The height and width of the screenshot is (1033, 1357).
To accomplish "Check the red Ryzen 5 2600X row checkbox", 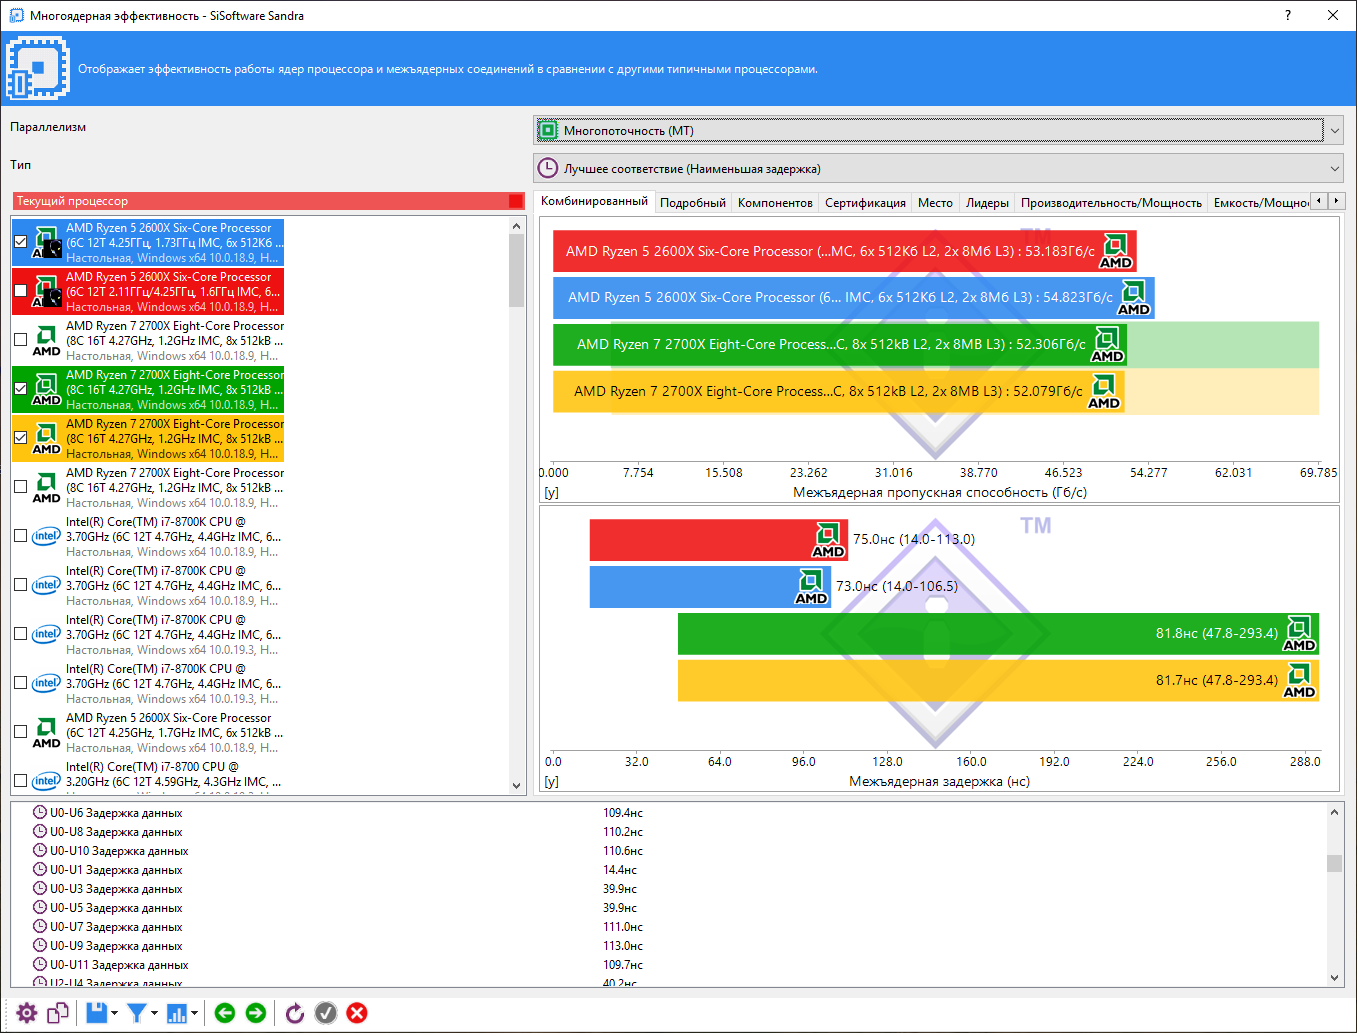I will pos(21,290).
